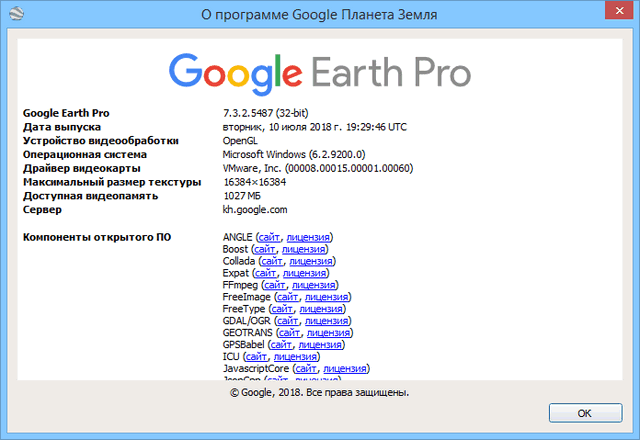The height and width of the screenshot is (440, 640).
Task: Open ICU сайт link
Action: (x=257, y=356)
